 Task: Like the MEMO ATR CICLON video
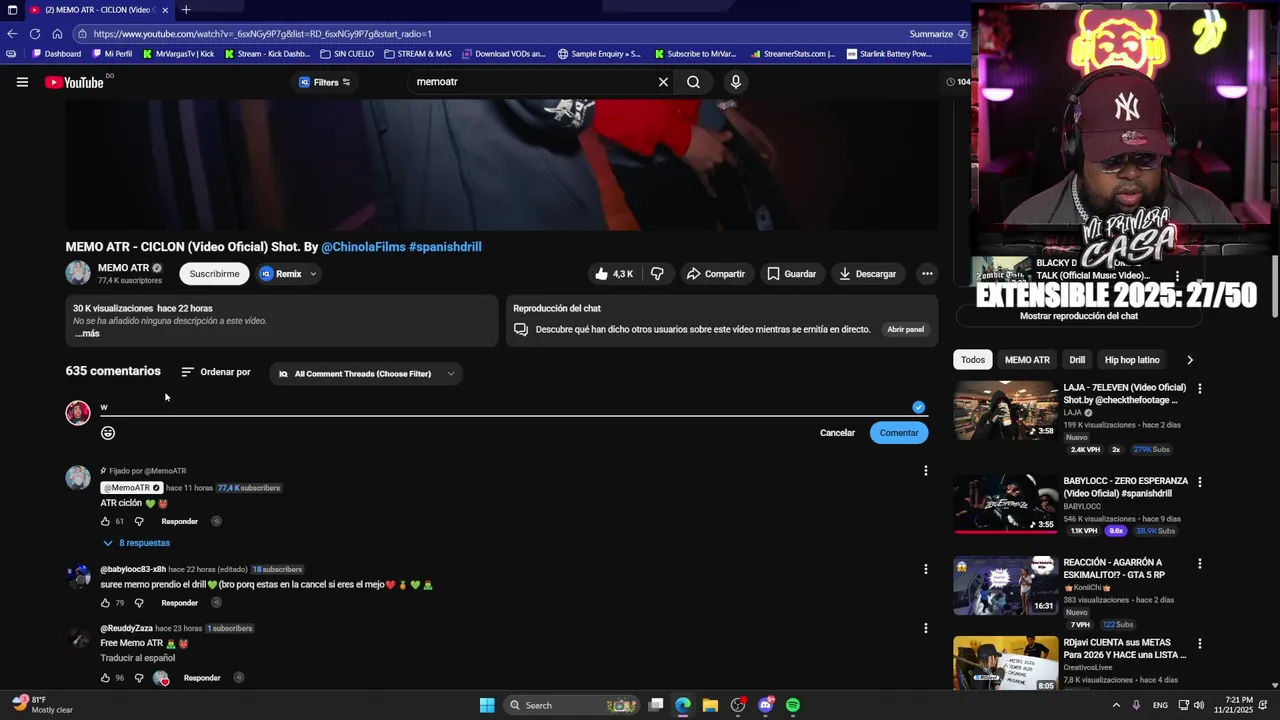coord(614,274)
